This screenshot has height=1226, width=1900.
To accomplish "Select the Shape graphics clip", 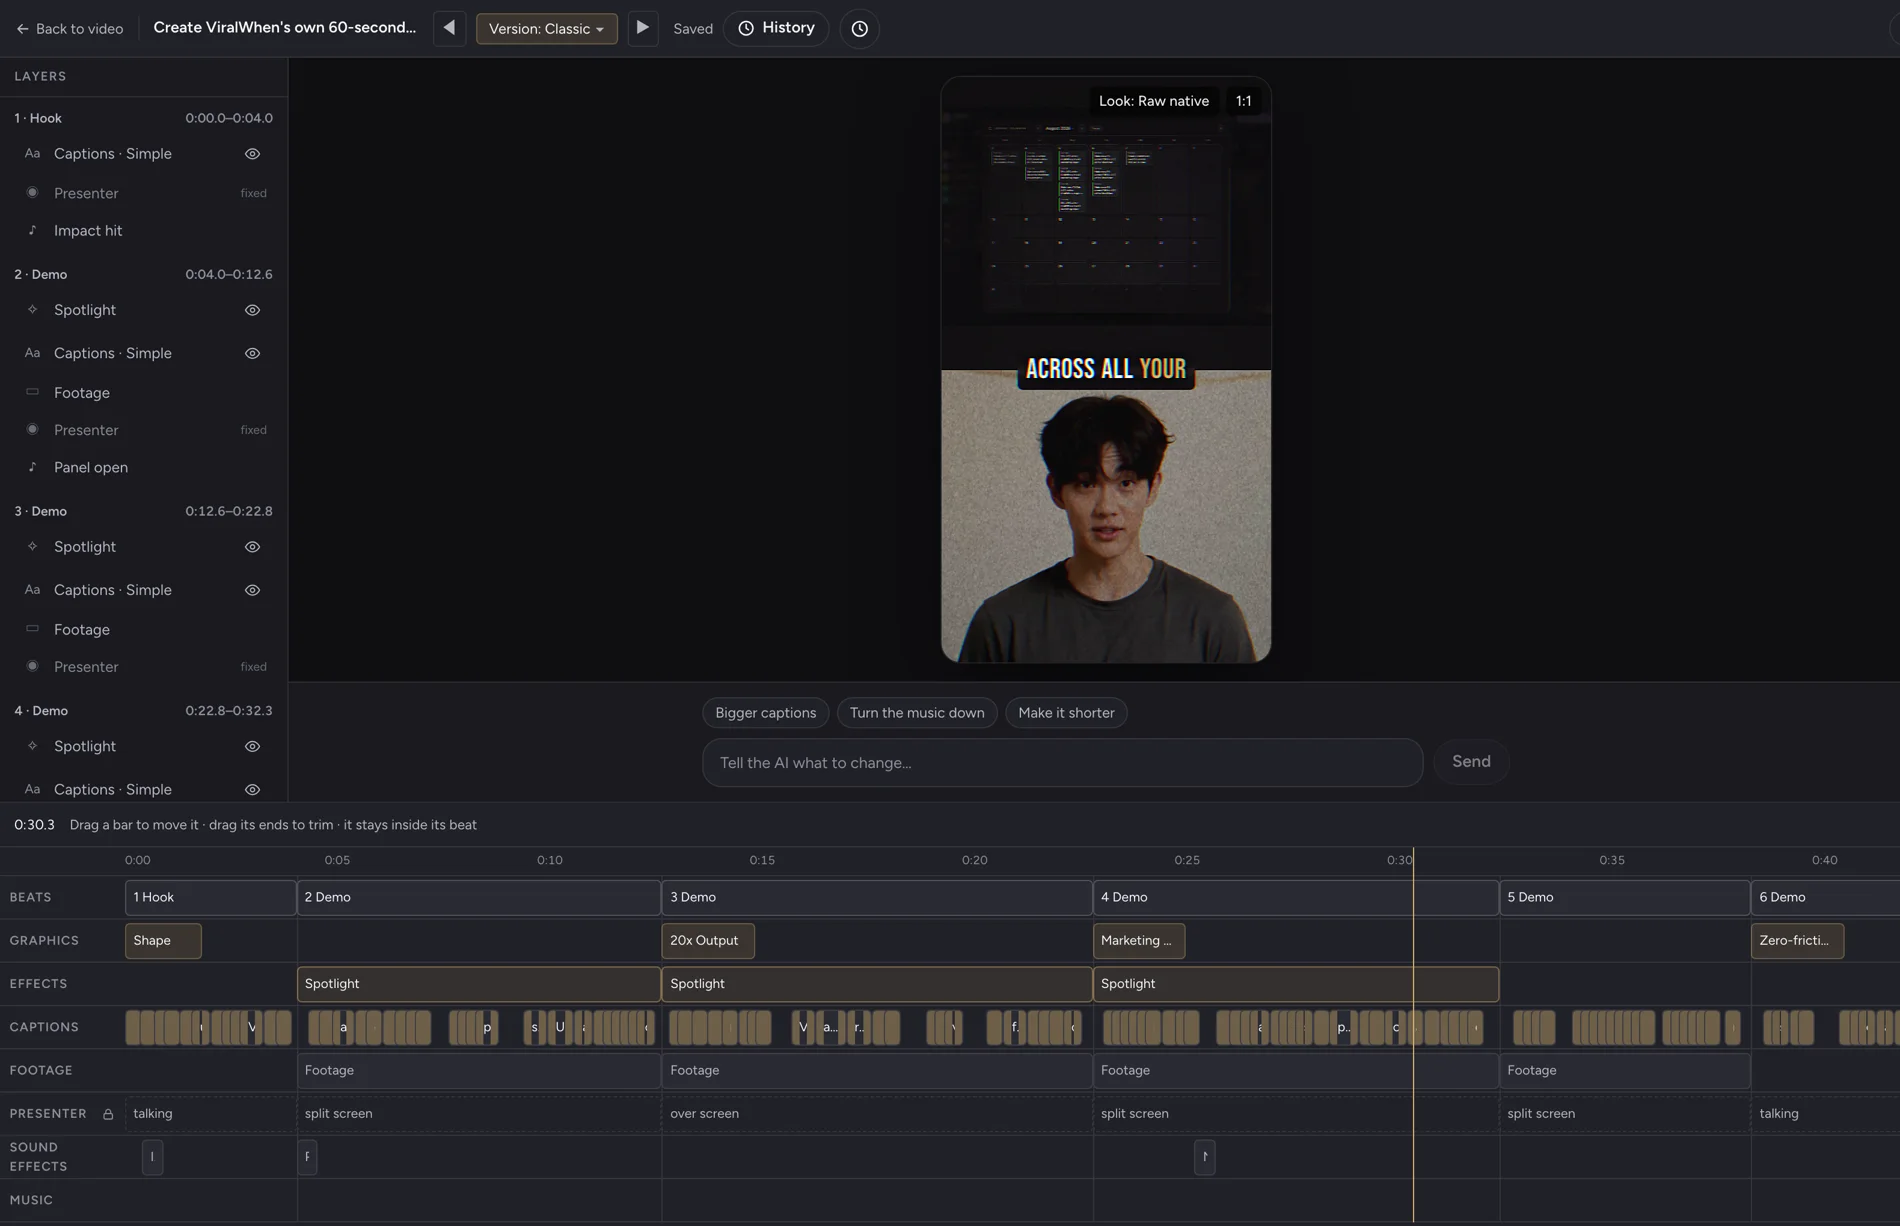I will click(163, 941).
